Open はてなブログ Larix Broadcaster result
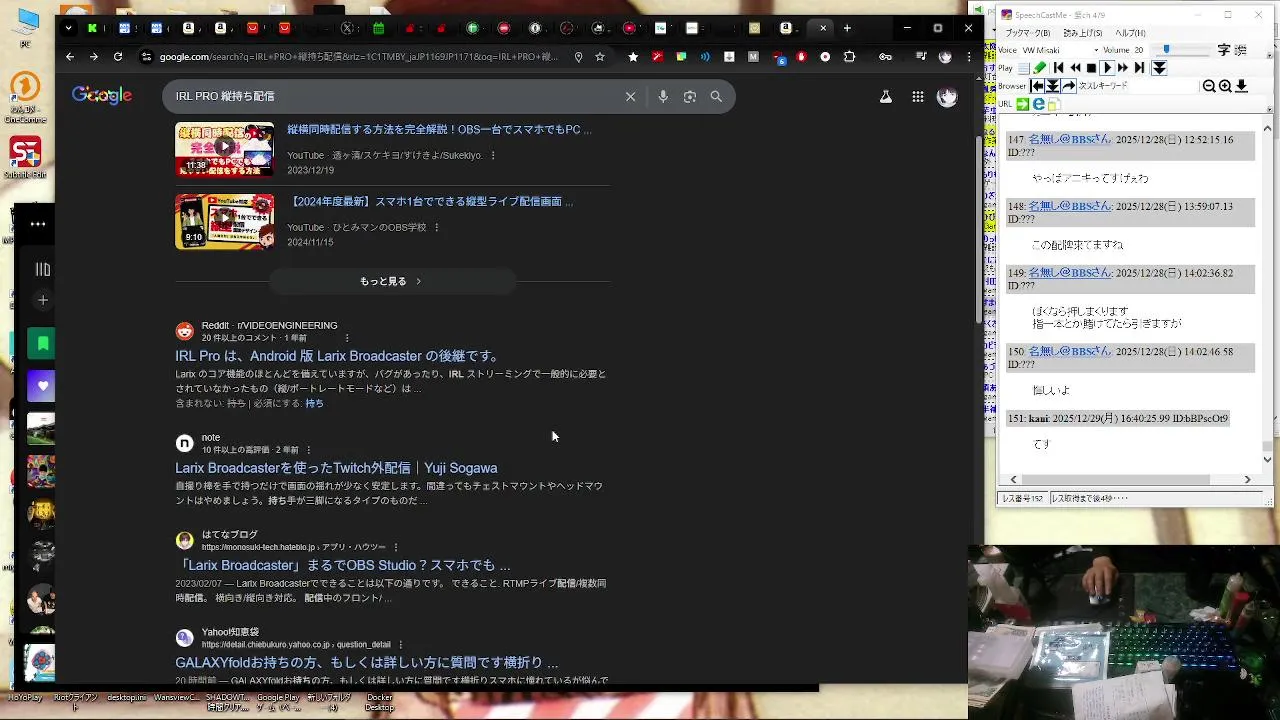 click(343, 565)
